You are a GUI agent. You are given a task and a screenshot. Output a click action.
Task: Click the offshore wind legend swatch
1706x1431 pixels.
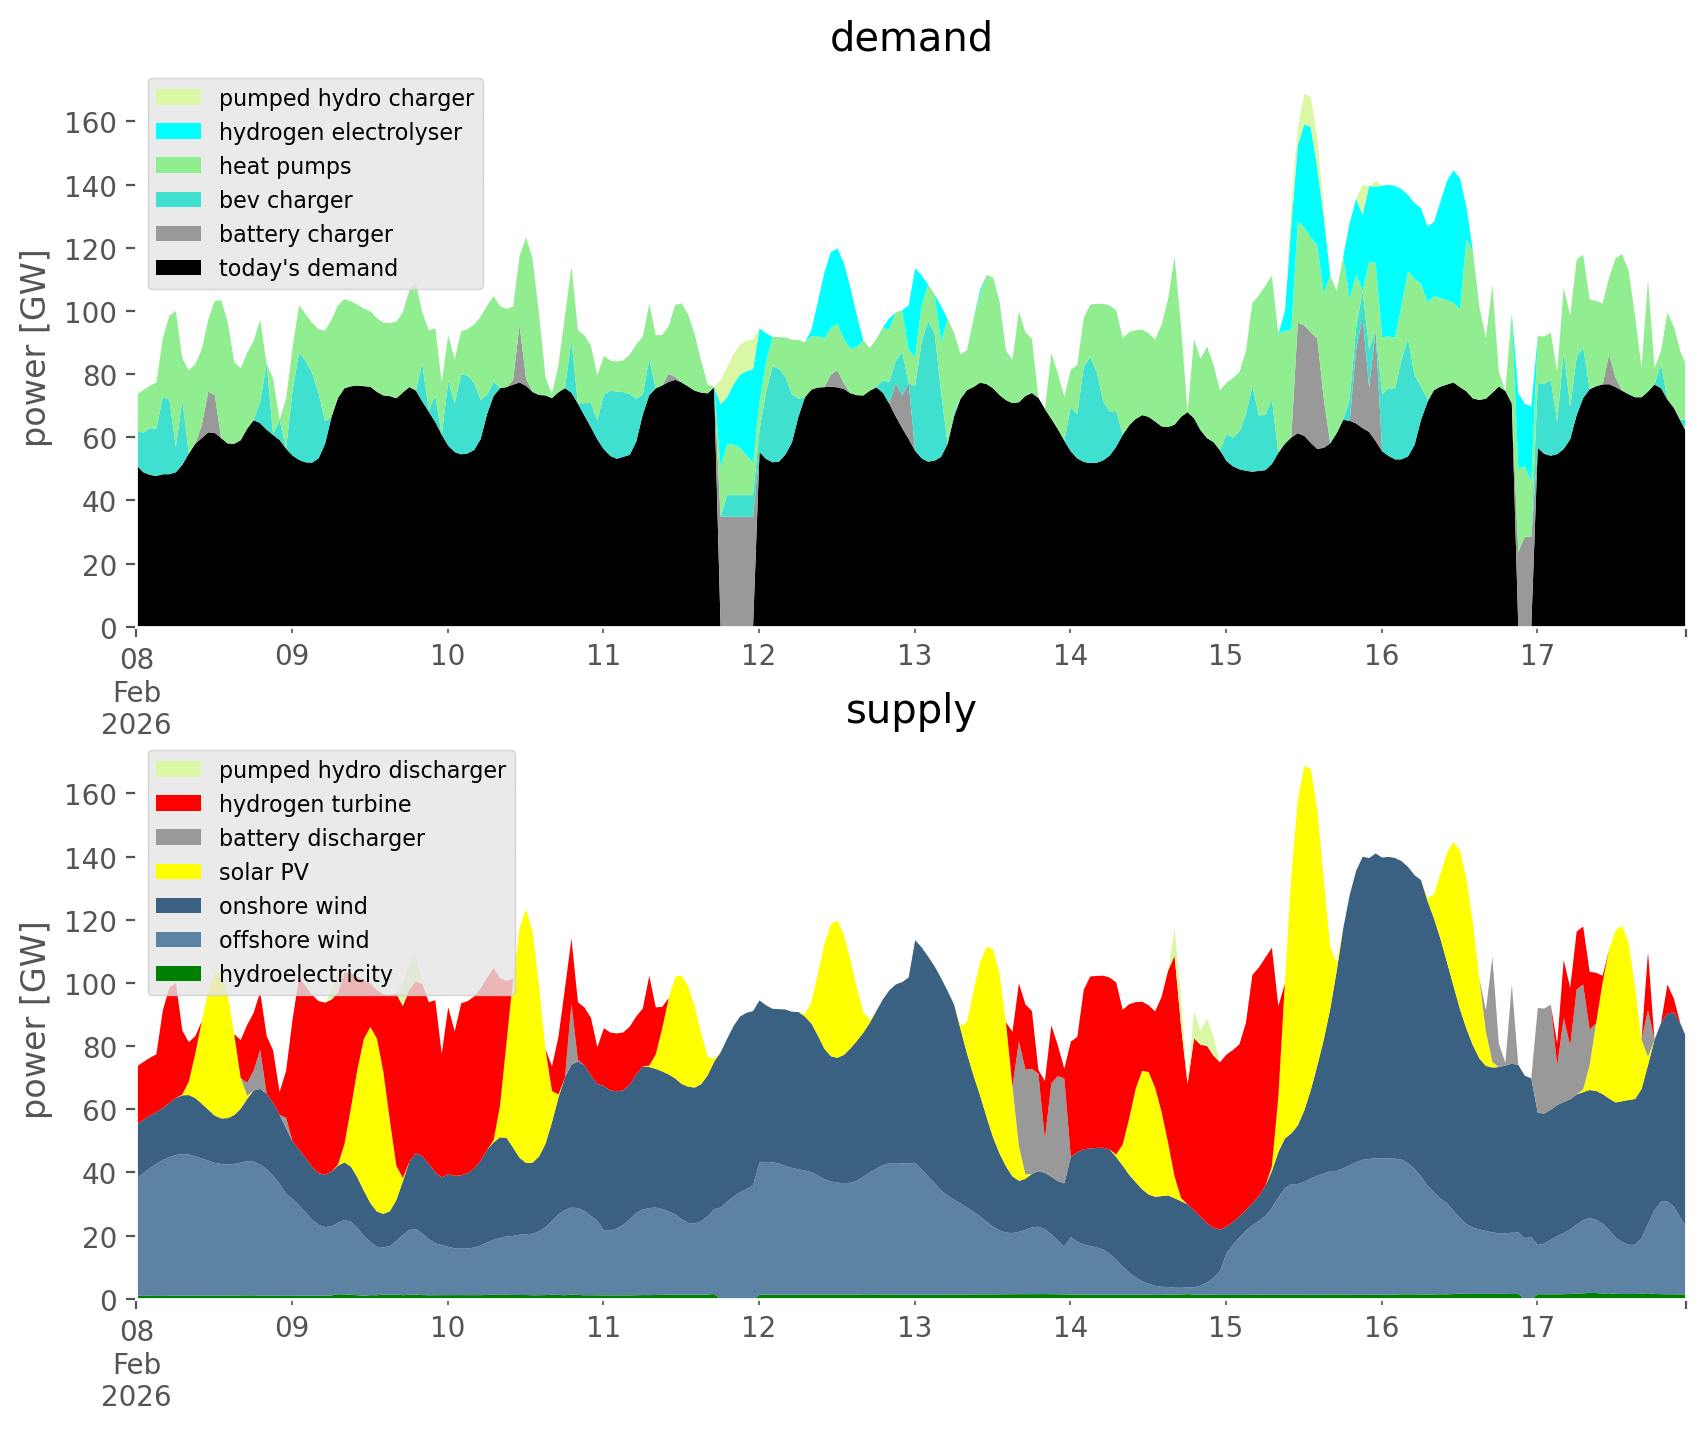point(179,940)
